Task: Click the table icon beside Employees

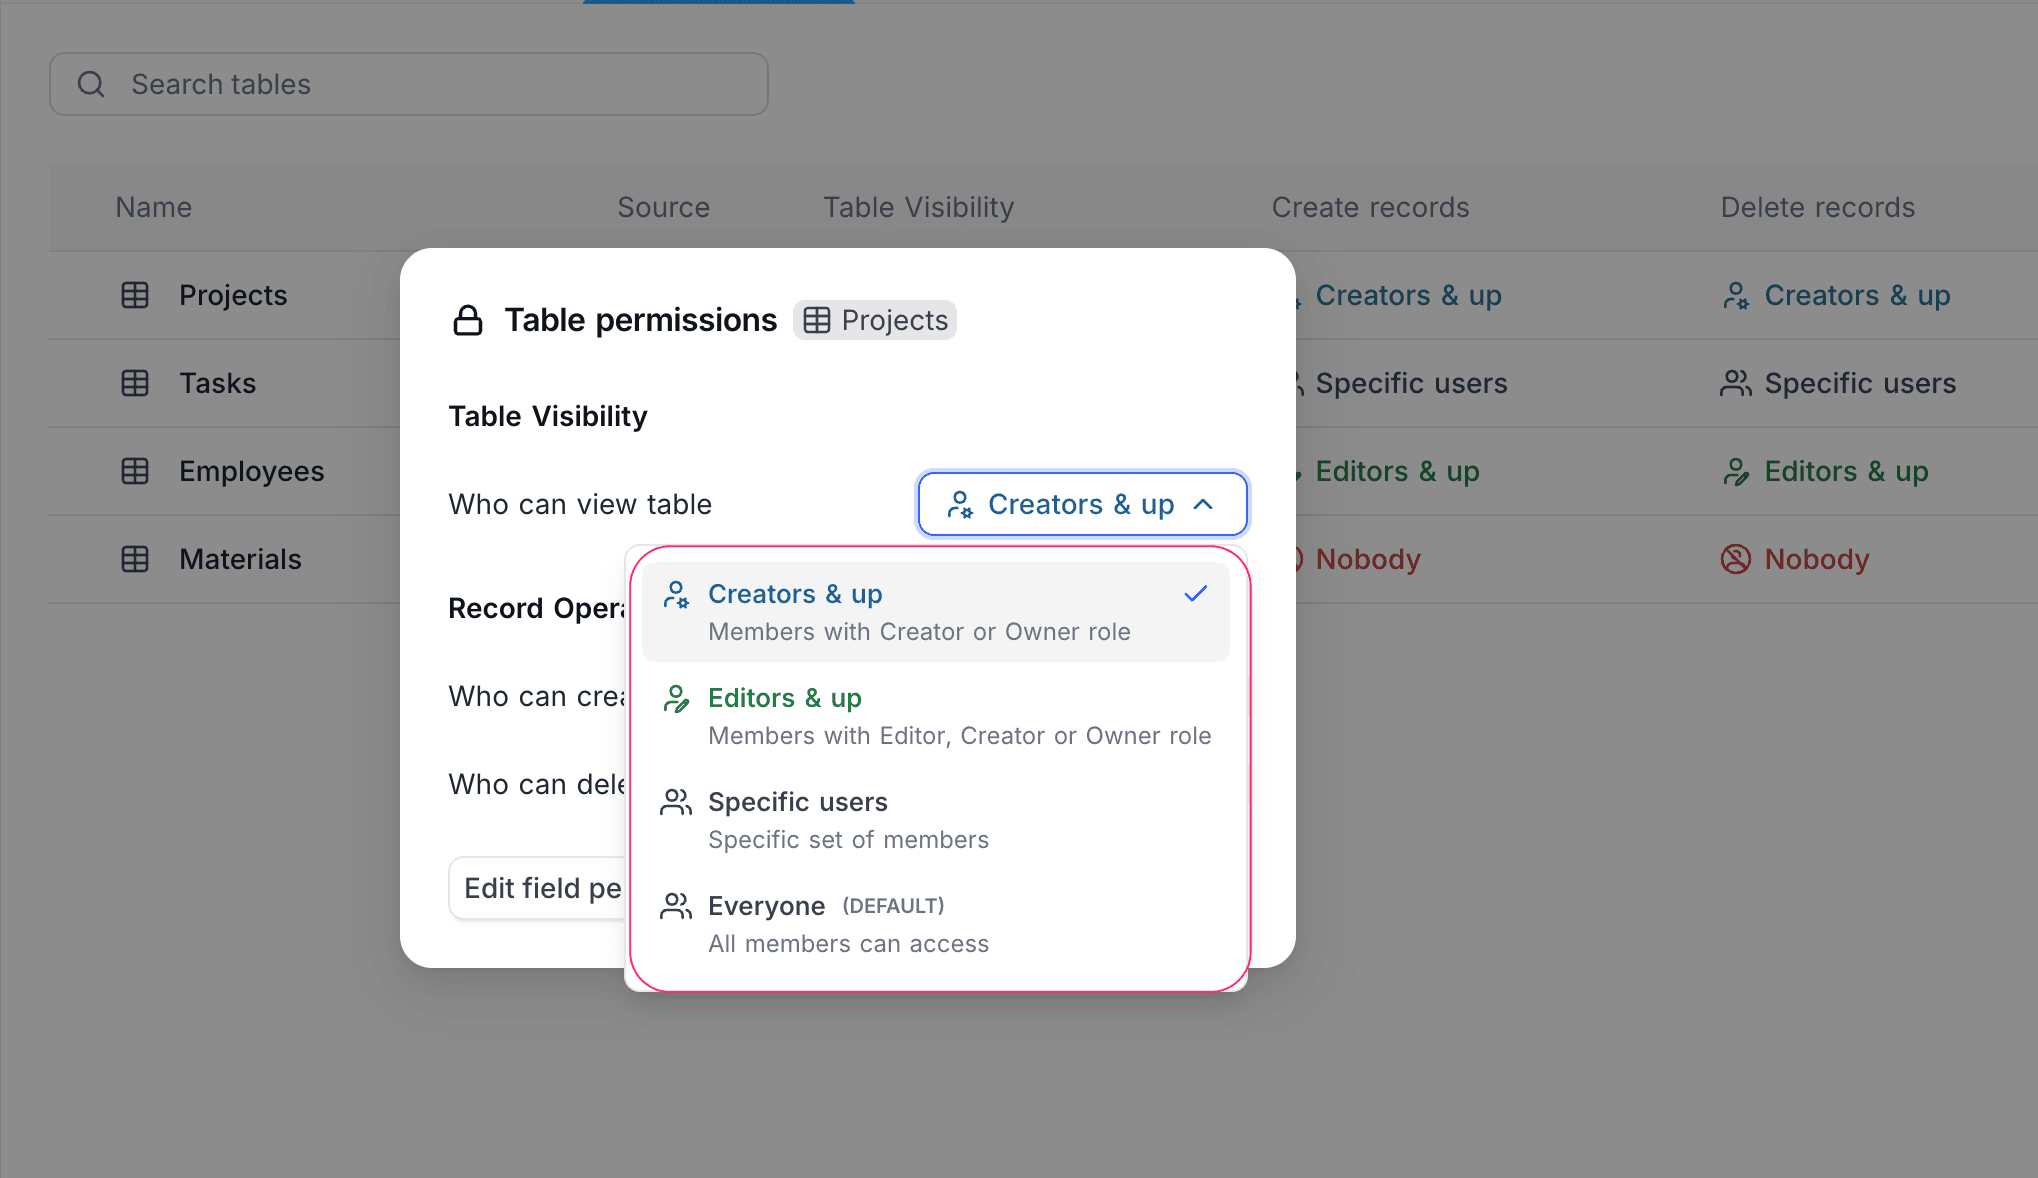Action: [x=134, y=471]
